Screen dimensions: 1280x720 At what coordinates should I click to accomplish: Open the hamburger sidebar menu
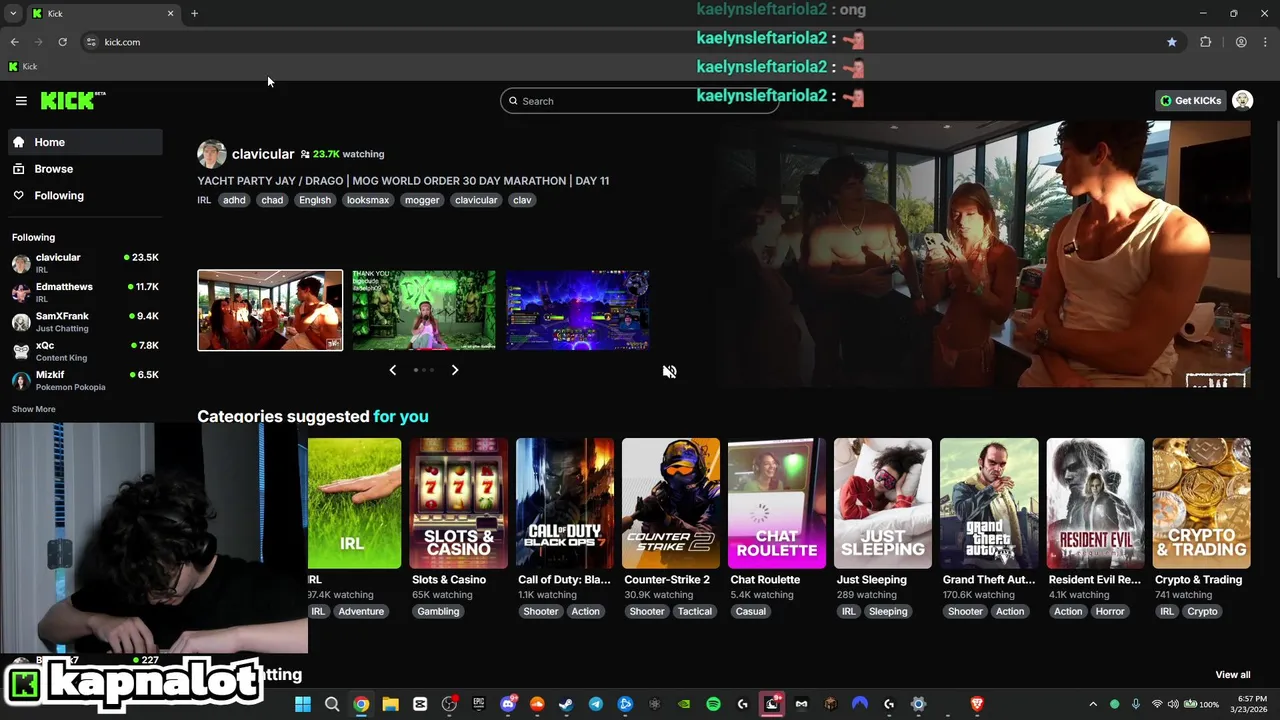coord(21,101)
